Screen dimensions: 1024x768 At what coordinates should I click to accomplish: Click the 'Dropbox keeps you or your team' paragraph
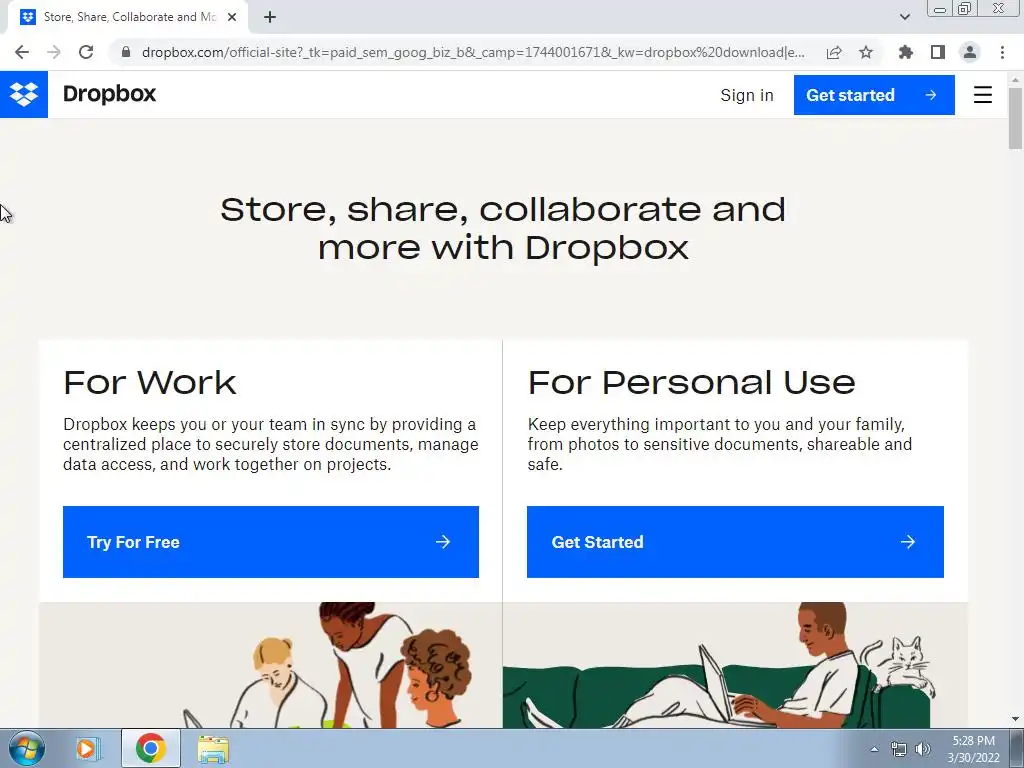point(271,444)
